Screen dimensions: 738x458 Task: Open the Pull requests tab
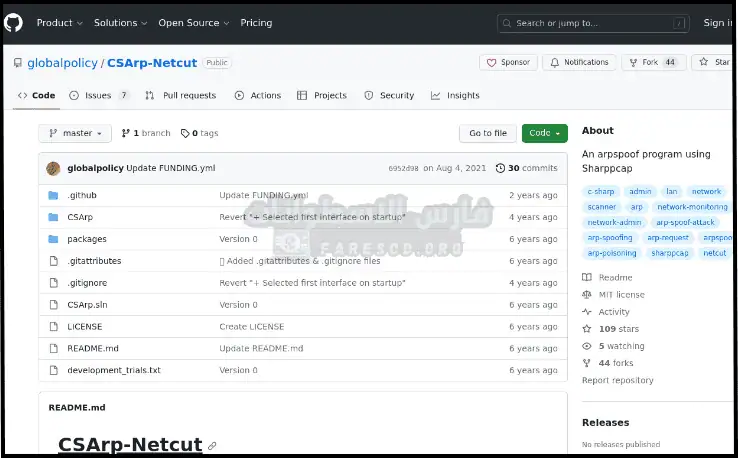181,95
